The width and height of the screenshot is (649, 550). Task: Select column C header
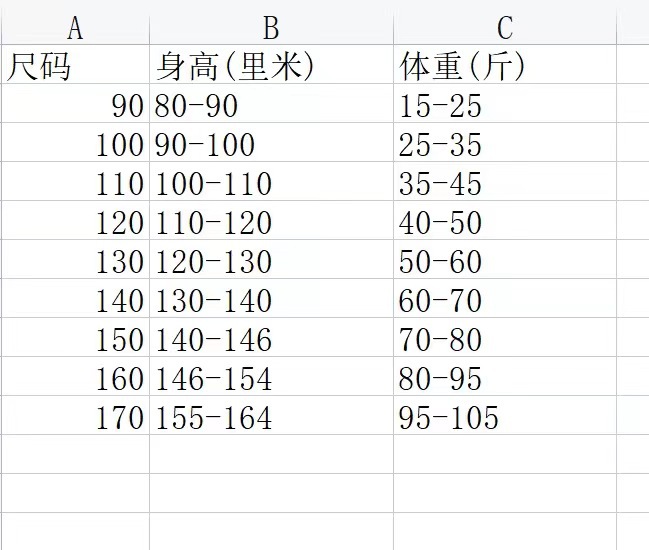(x=504, y=28)
